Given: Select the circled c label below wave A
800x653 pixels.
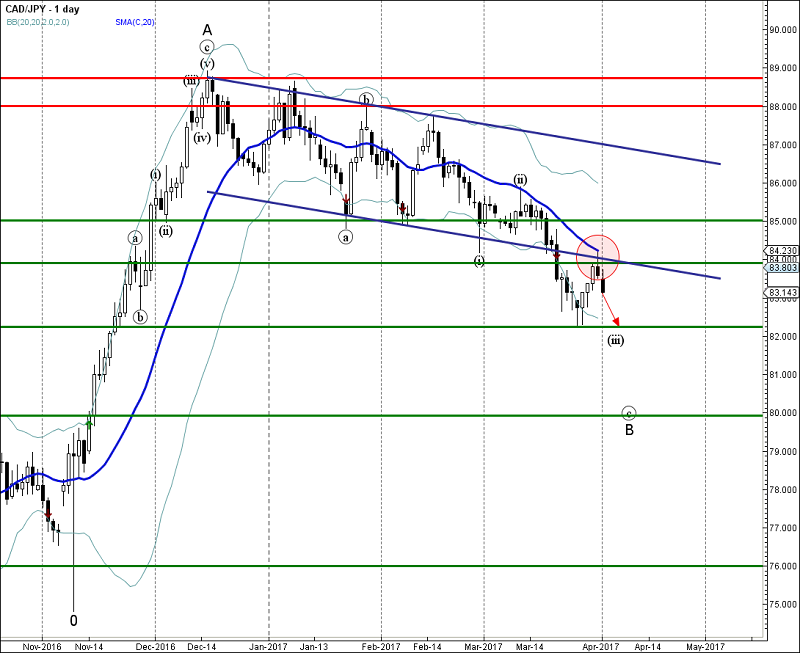Looking at the screenshot, I should click(x=206, y=47).
